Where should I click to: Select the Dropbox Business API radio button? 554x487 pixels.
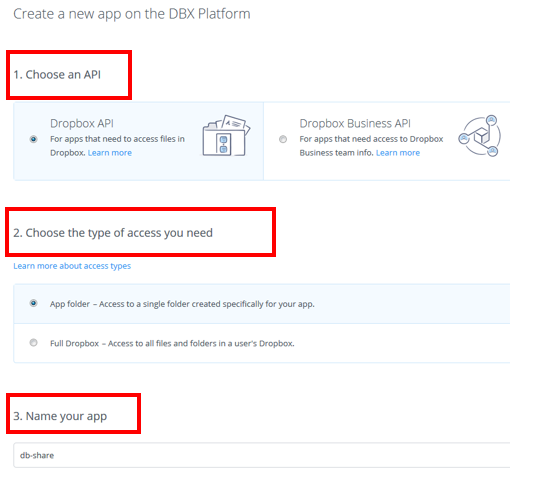point(283,139)
